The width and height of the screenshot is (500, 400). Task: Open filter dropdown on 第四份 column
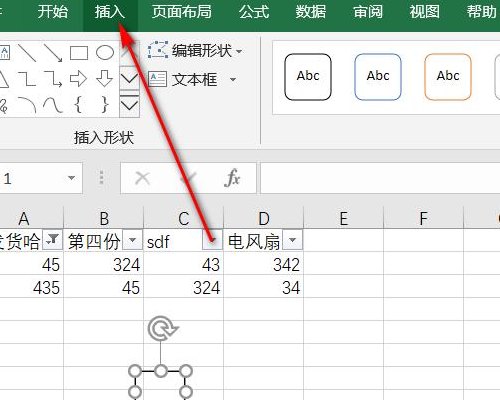point(132,240)
